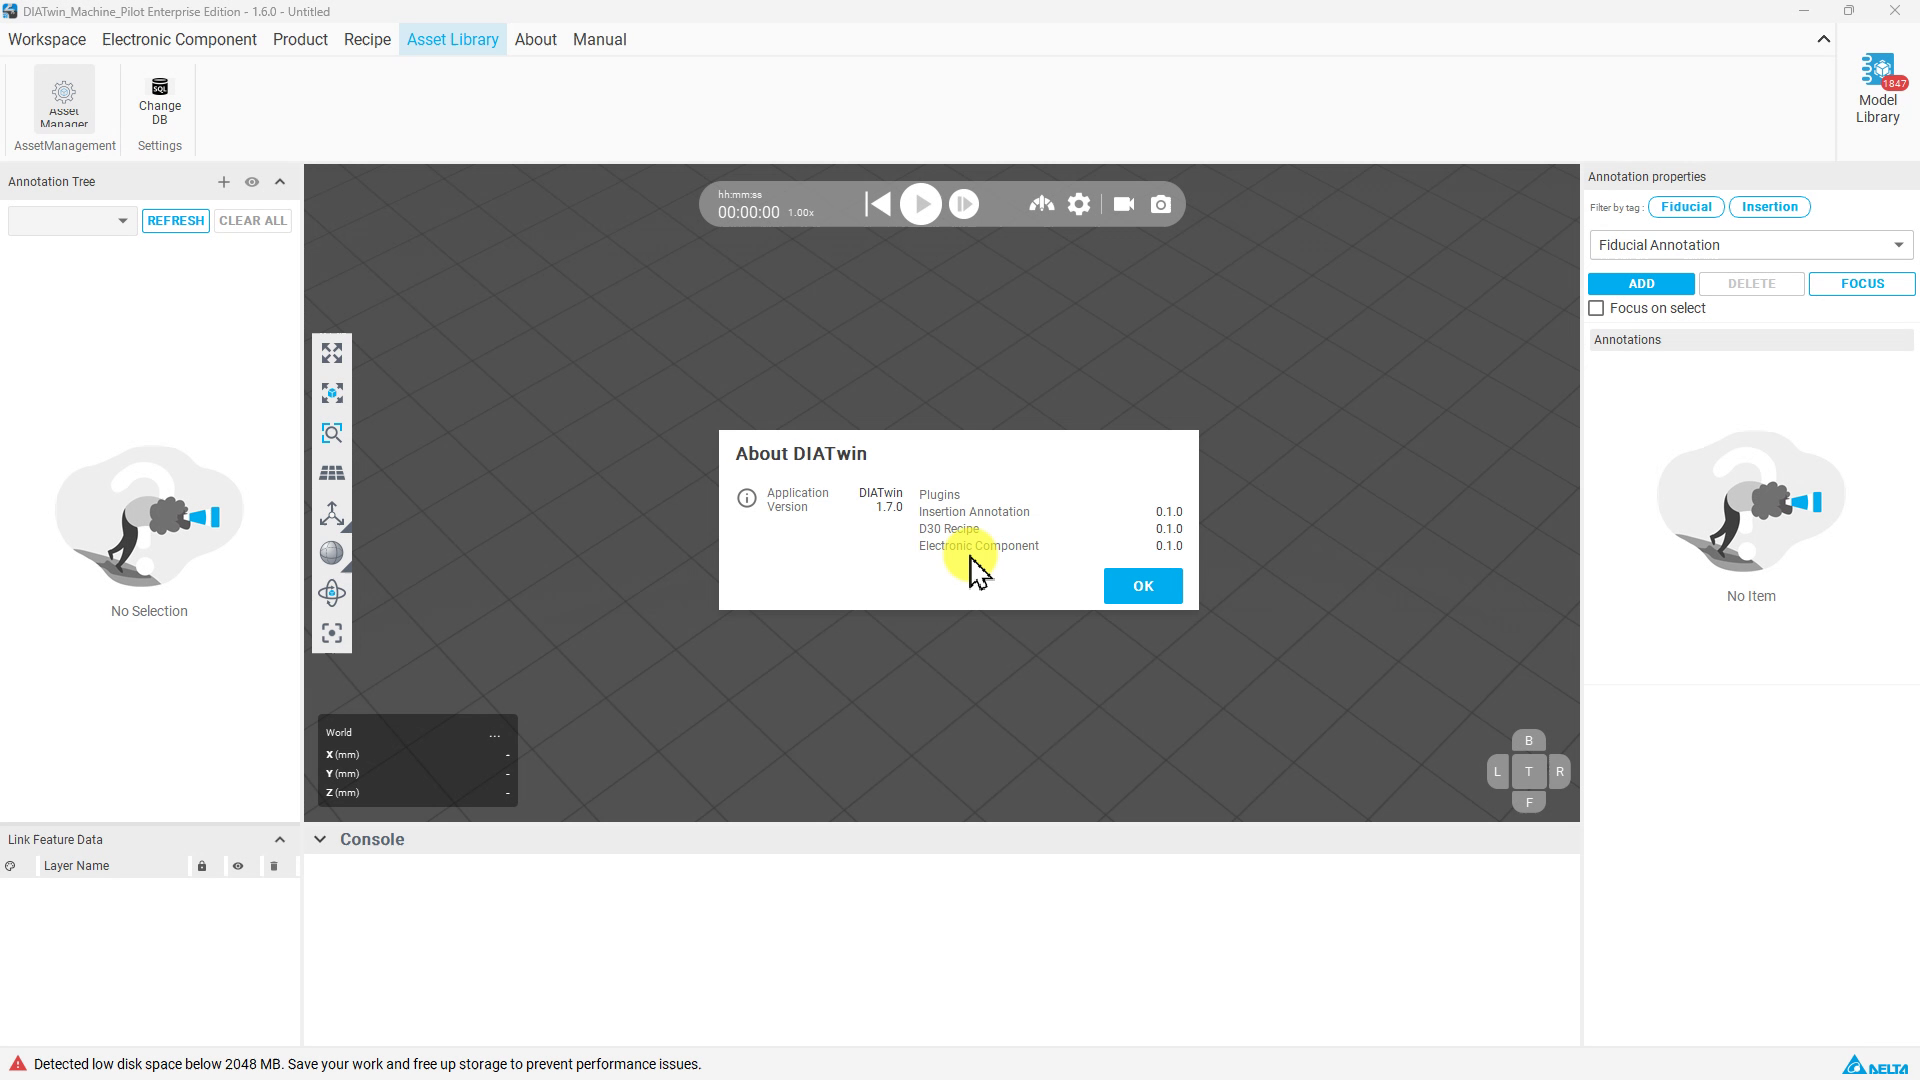Open the Manual menu

click(600, 40)
